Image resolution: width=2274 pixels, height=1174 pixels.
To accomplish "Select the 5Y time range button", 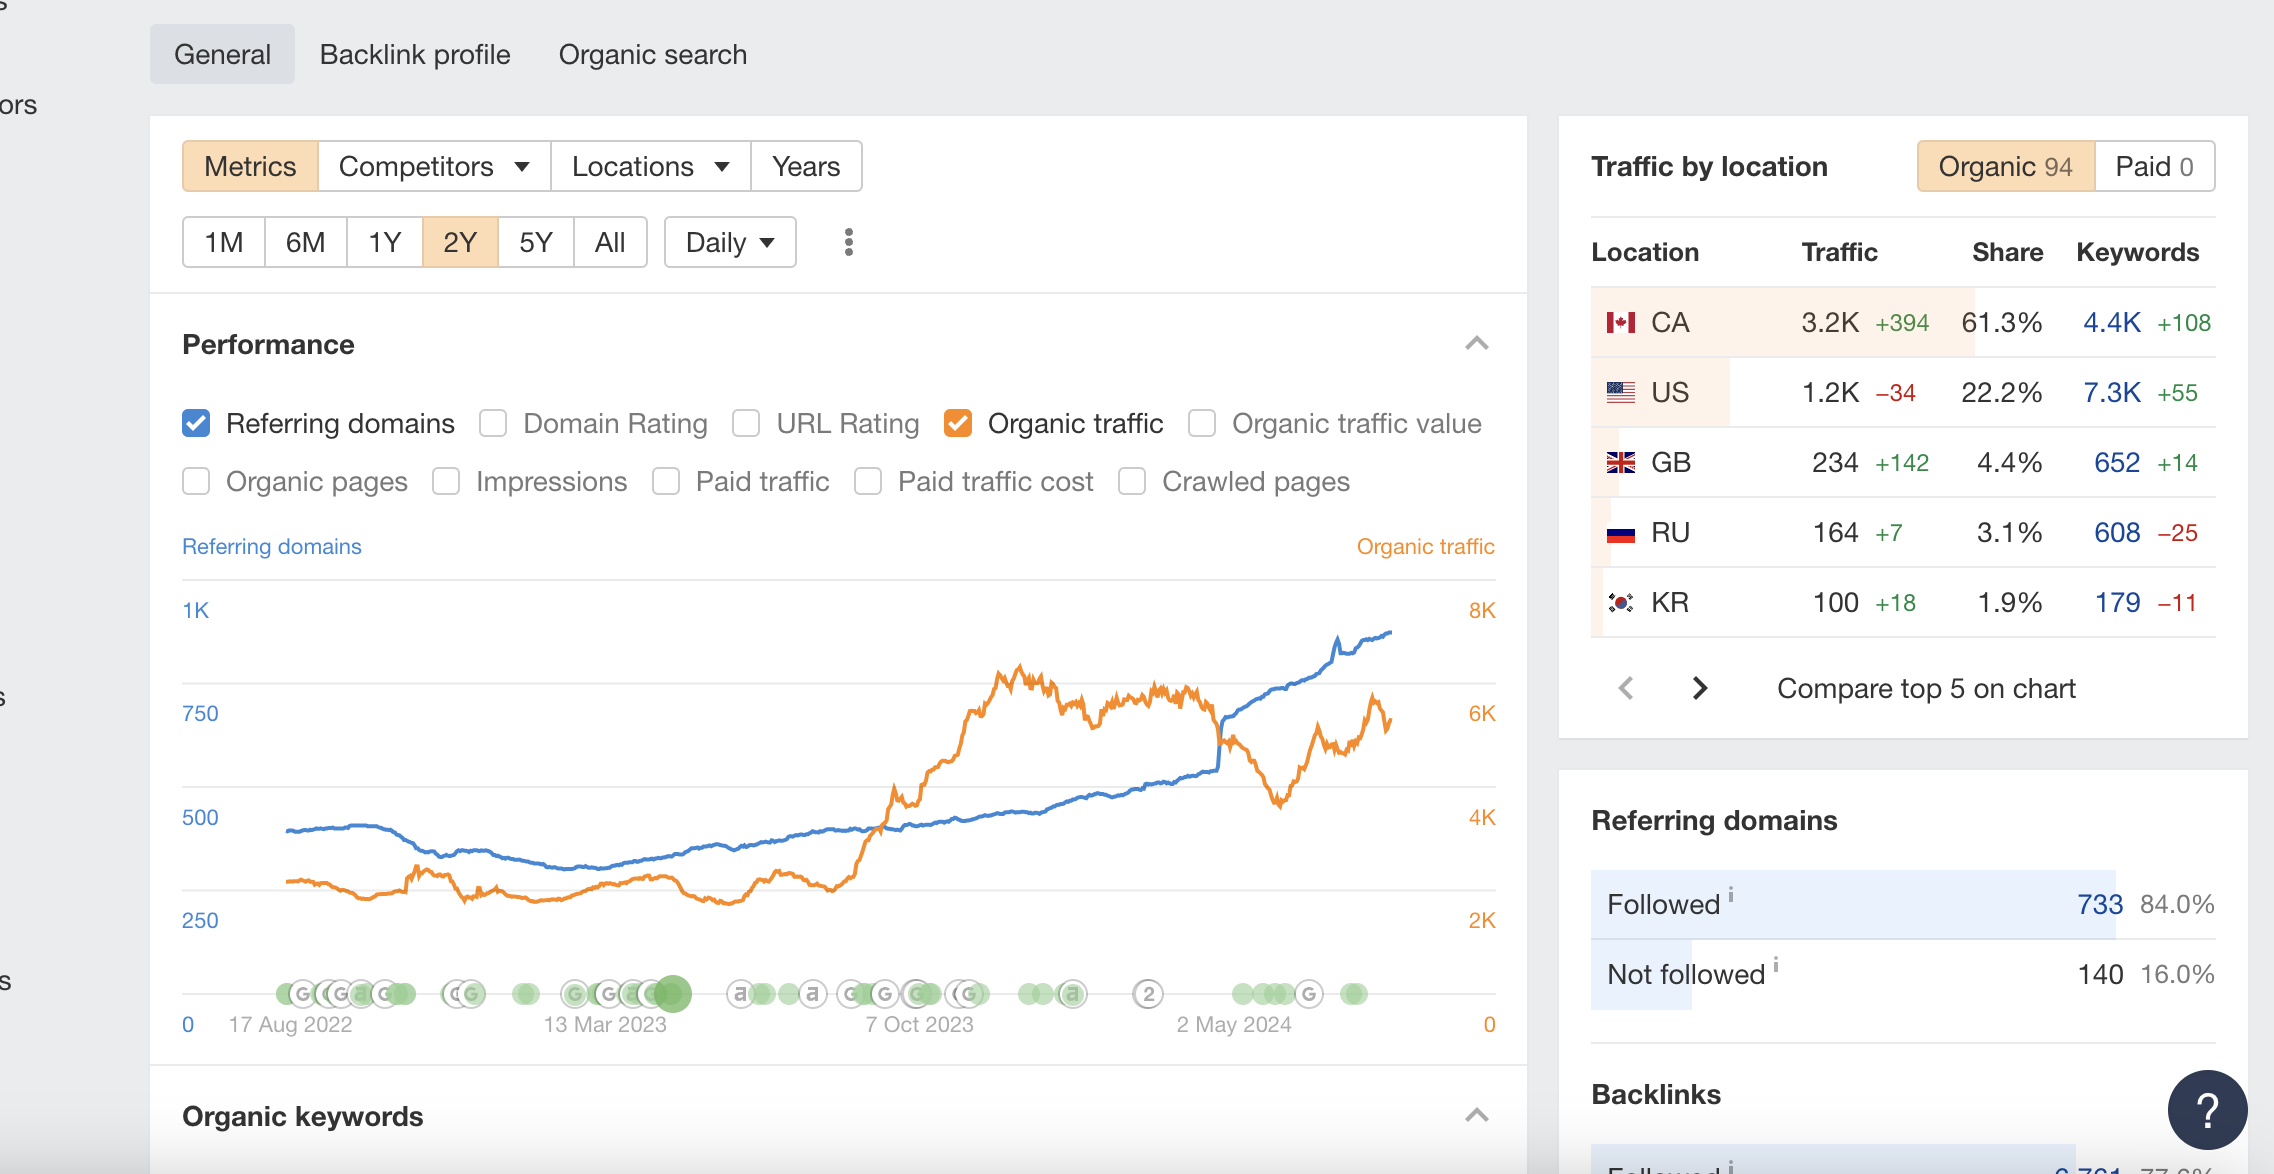I will pyautogui.click(x=536, y=242).
